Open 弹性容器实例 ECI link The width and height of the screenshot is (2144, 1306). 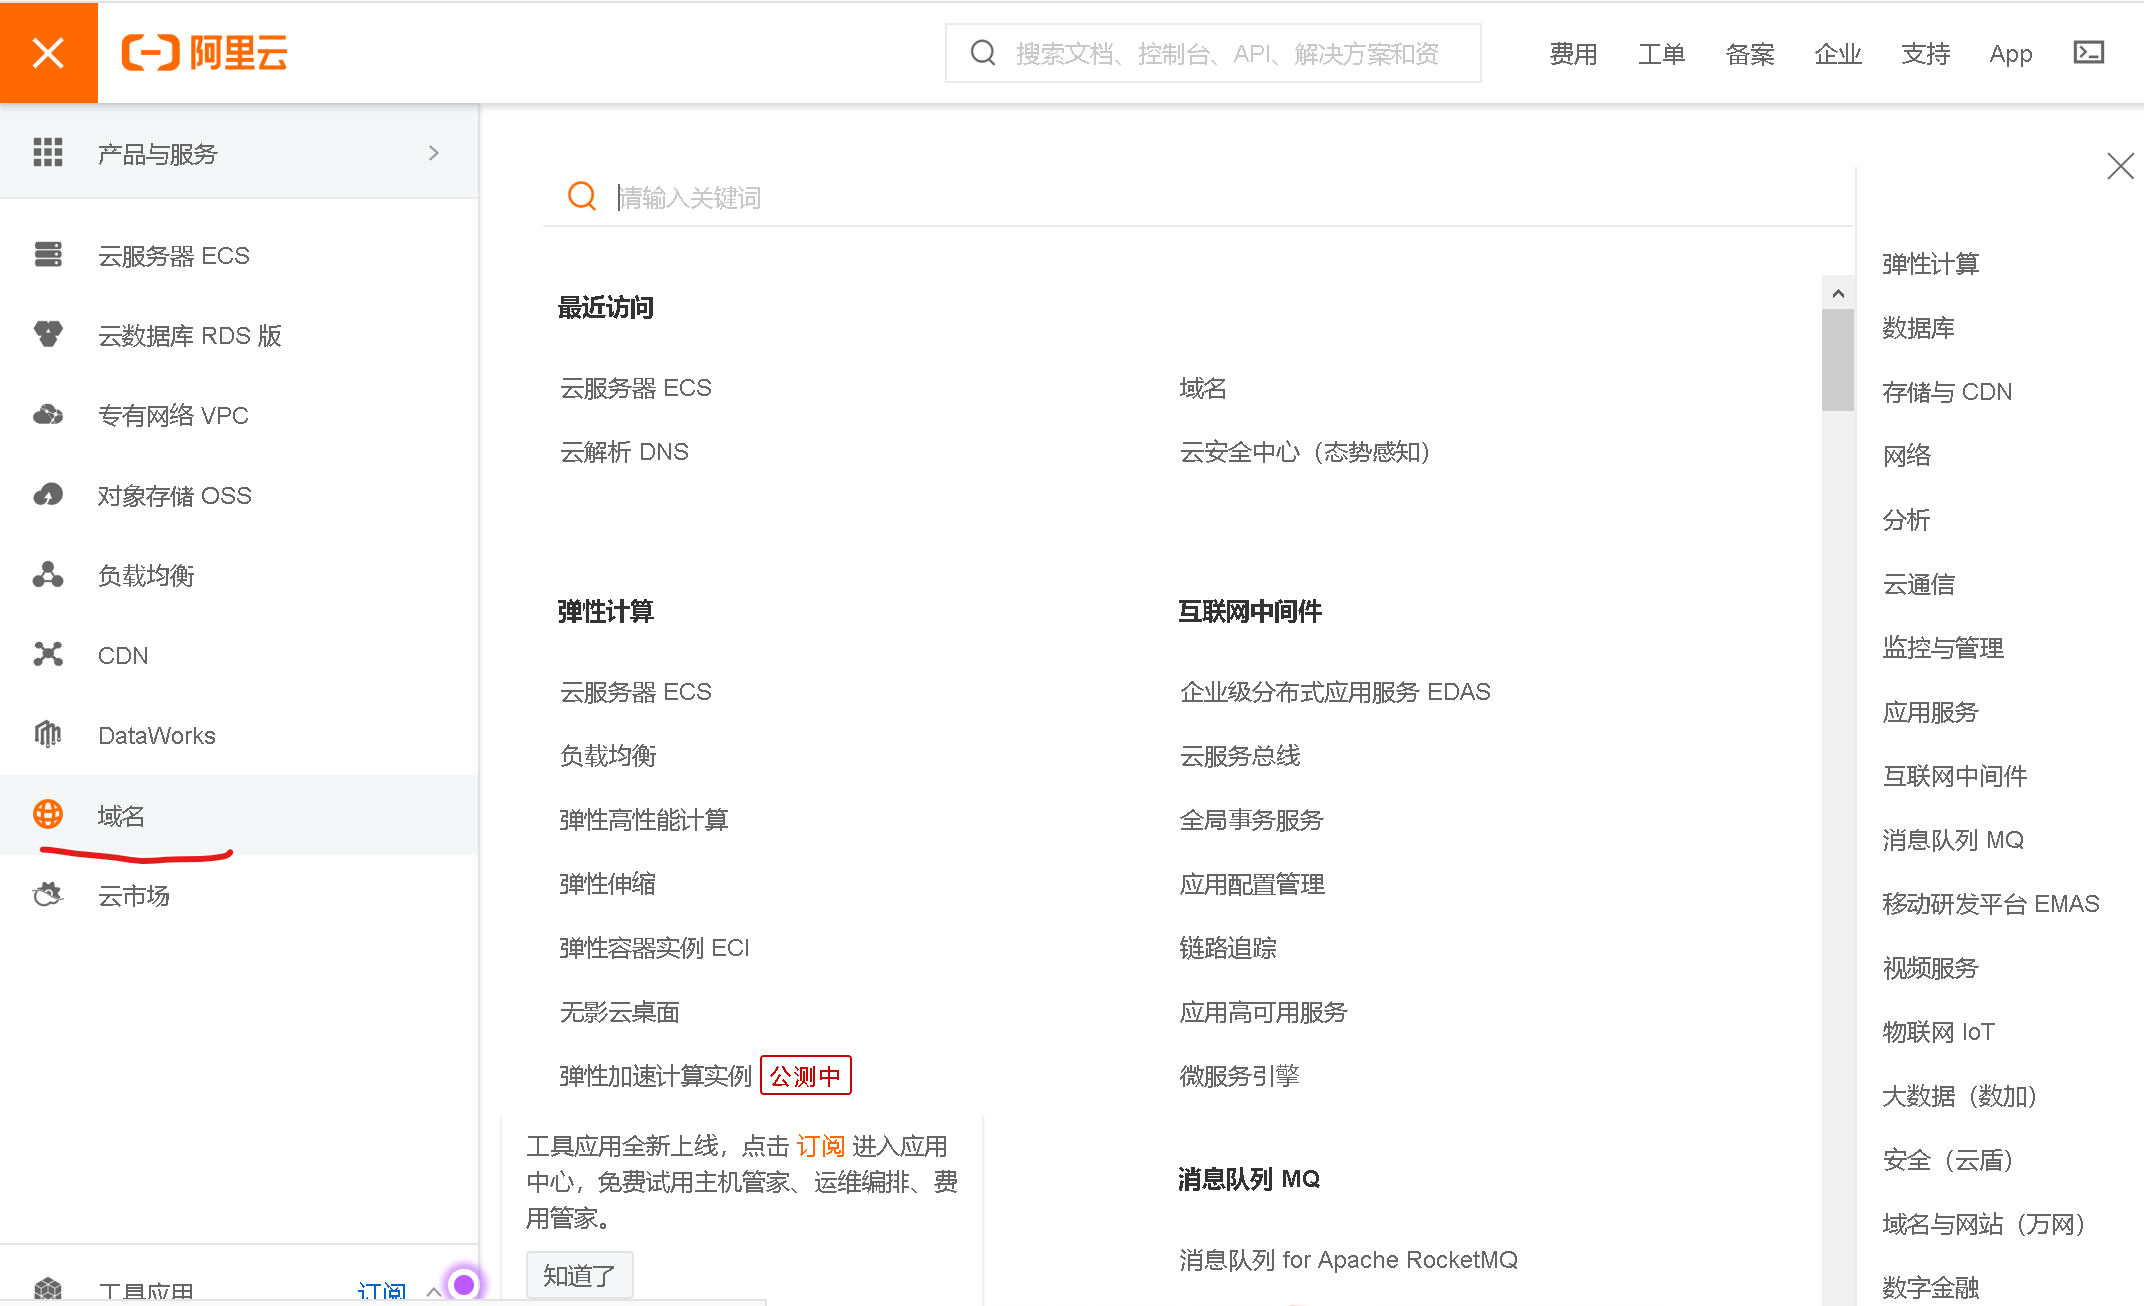tap(654, 948)
